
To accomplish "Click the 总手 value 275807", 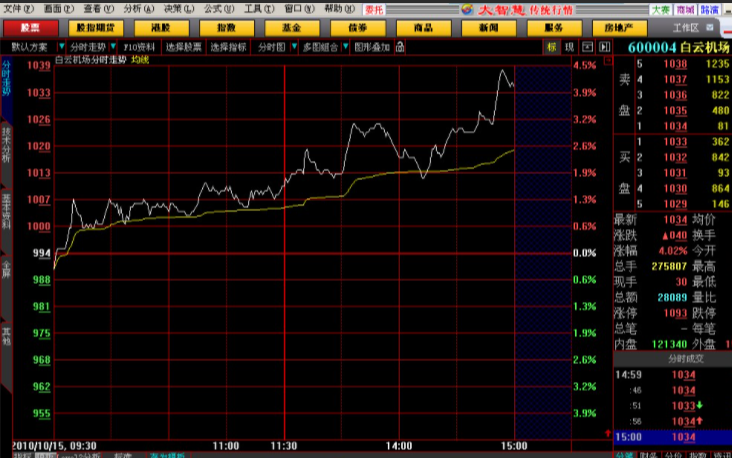I will [x=669, y=266].
